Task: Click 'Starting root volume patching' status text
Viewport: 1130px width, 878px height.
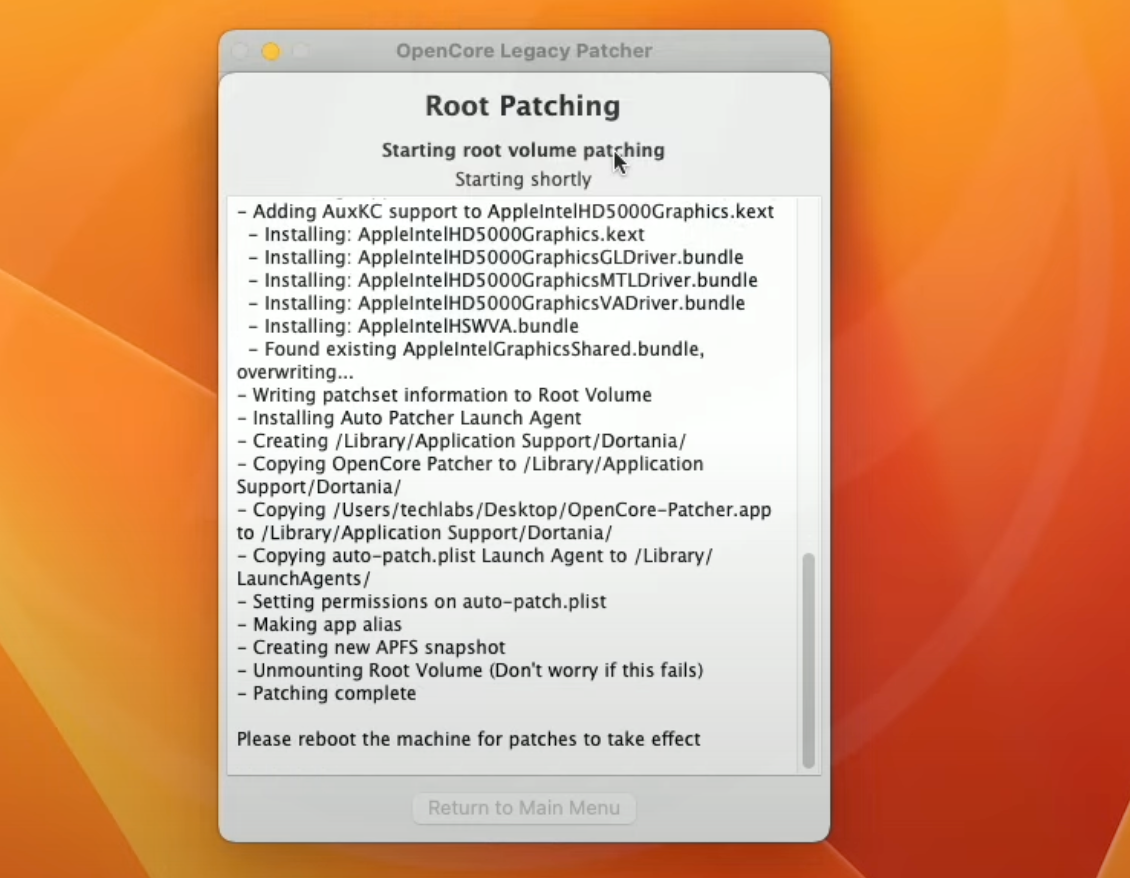Action: (523, 150)
